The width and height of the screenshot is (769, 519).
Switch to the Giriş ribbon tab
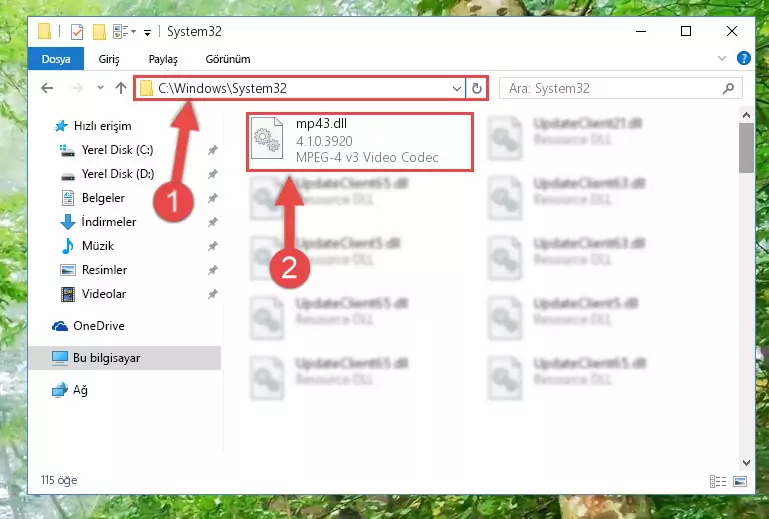109,59
